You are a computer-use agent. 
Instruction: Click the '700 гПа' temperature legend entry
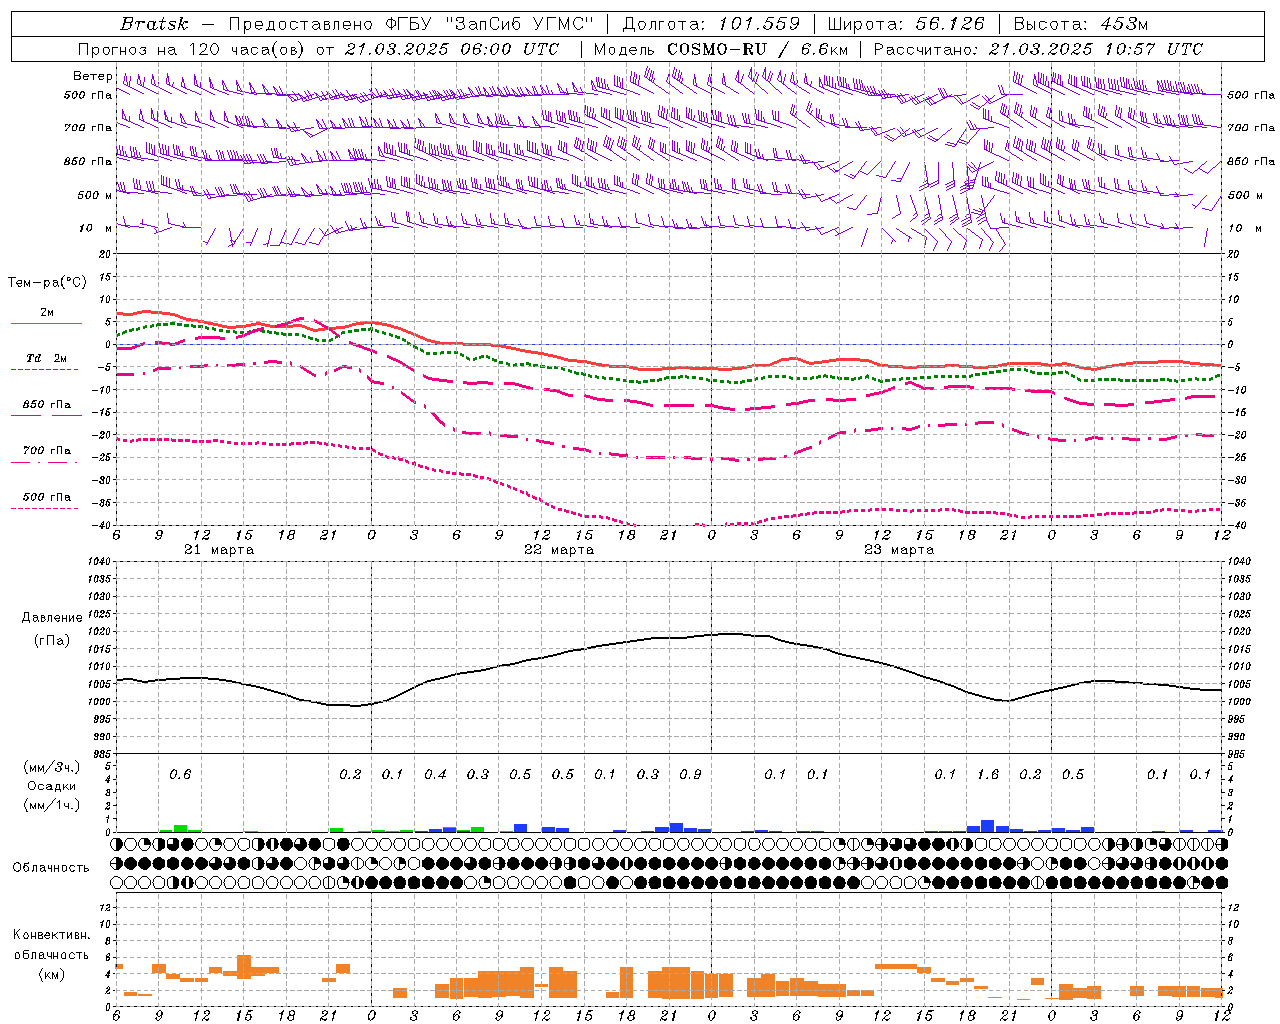[x=46, y=451]
